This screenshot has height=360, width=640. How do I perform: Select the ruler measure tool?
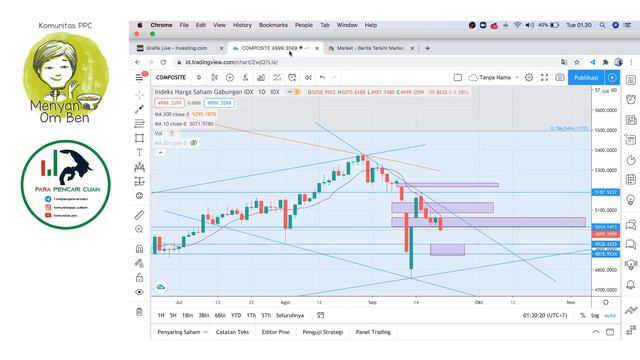139,215
